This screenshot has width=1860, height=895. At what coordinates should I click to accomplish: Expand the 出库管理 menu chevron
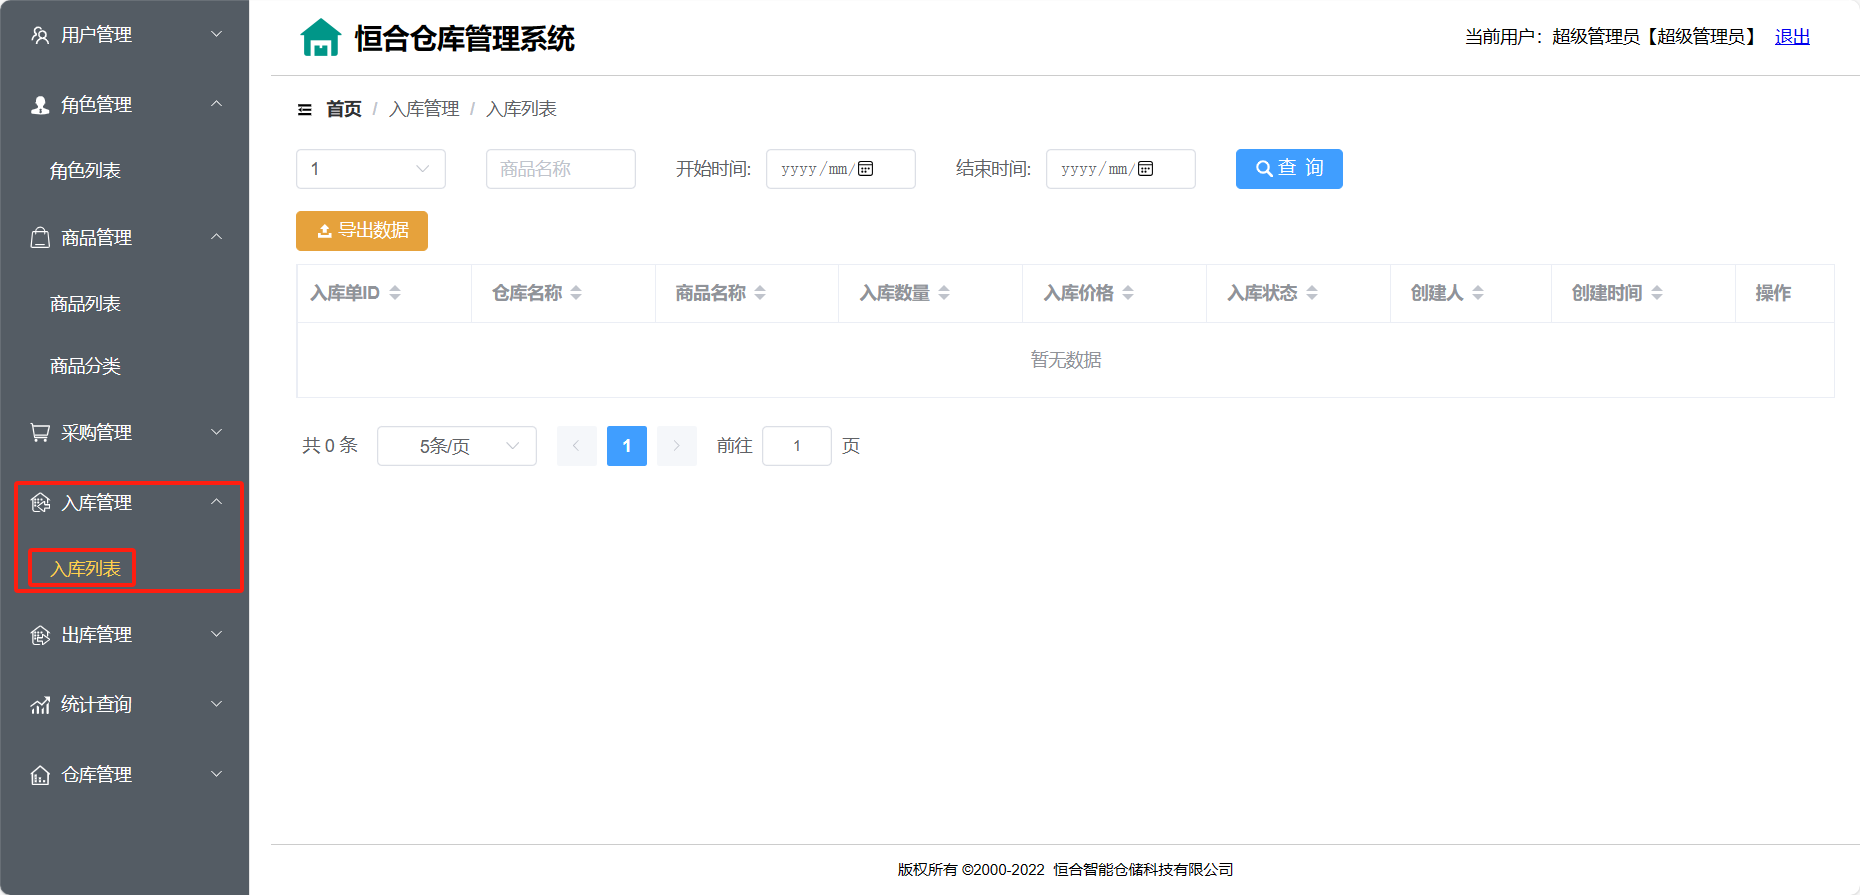(x=216, y=634)
